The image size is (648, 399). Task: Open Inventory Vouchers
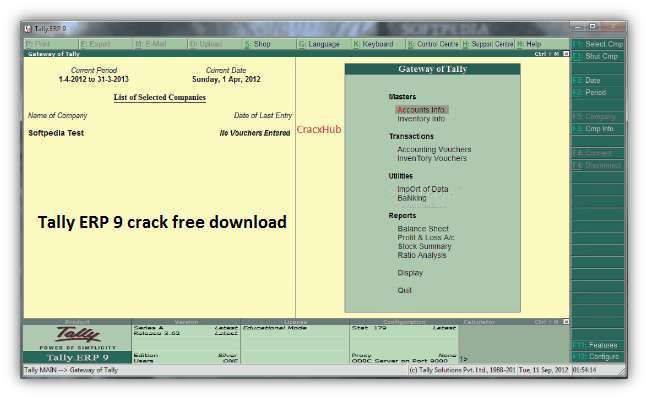432,158
